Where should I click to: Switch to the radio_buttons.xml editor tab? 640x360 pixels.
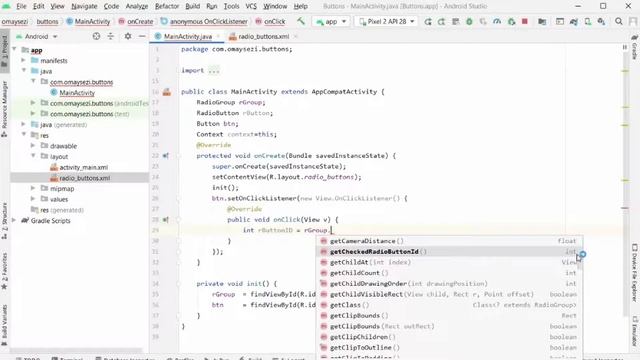click(263, 36)
